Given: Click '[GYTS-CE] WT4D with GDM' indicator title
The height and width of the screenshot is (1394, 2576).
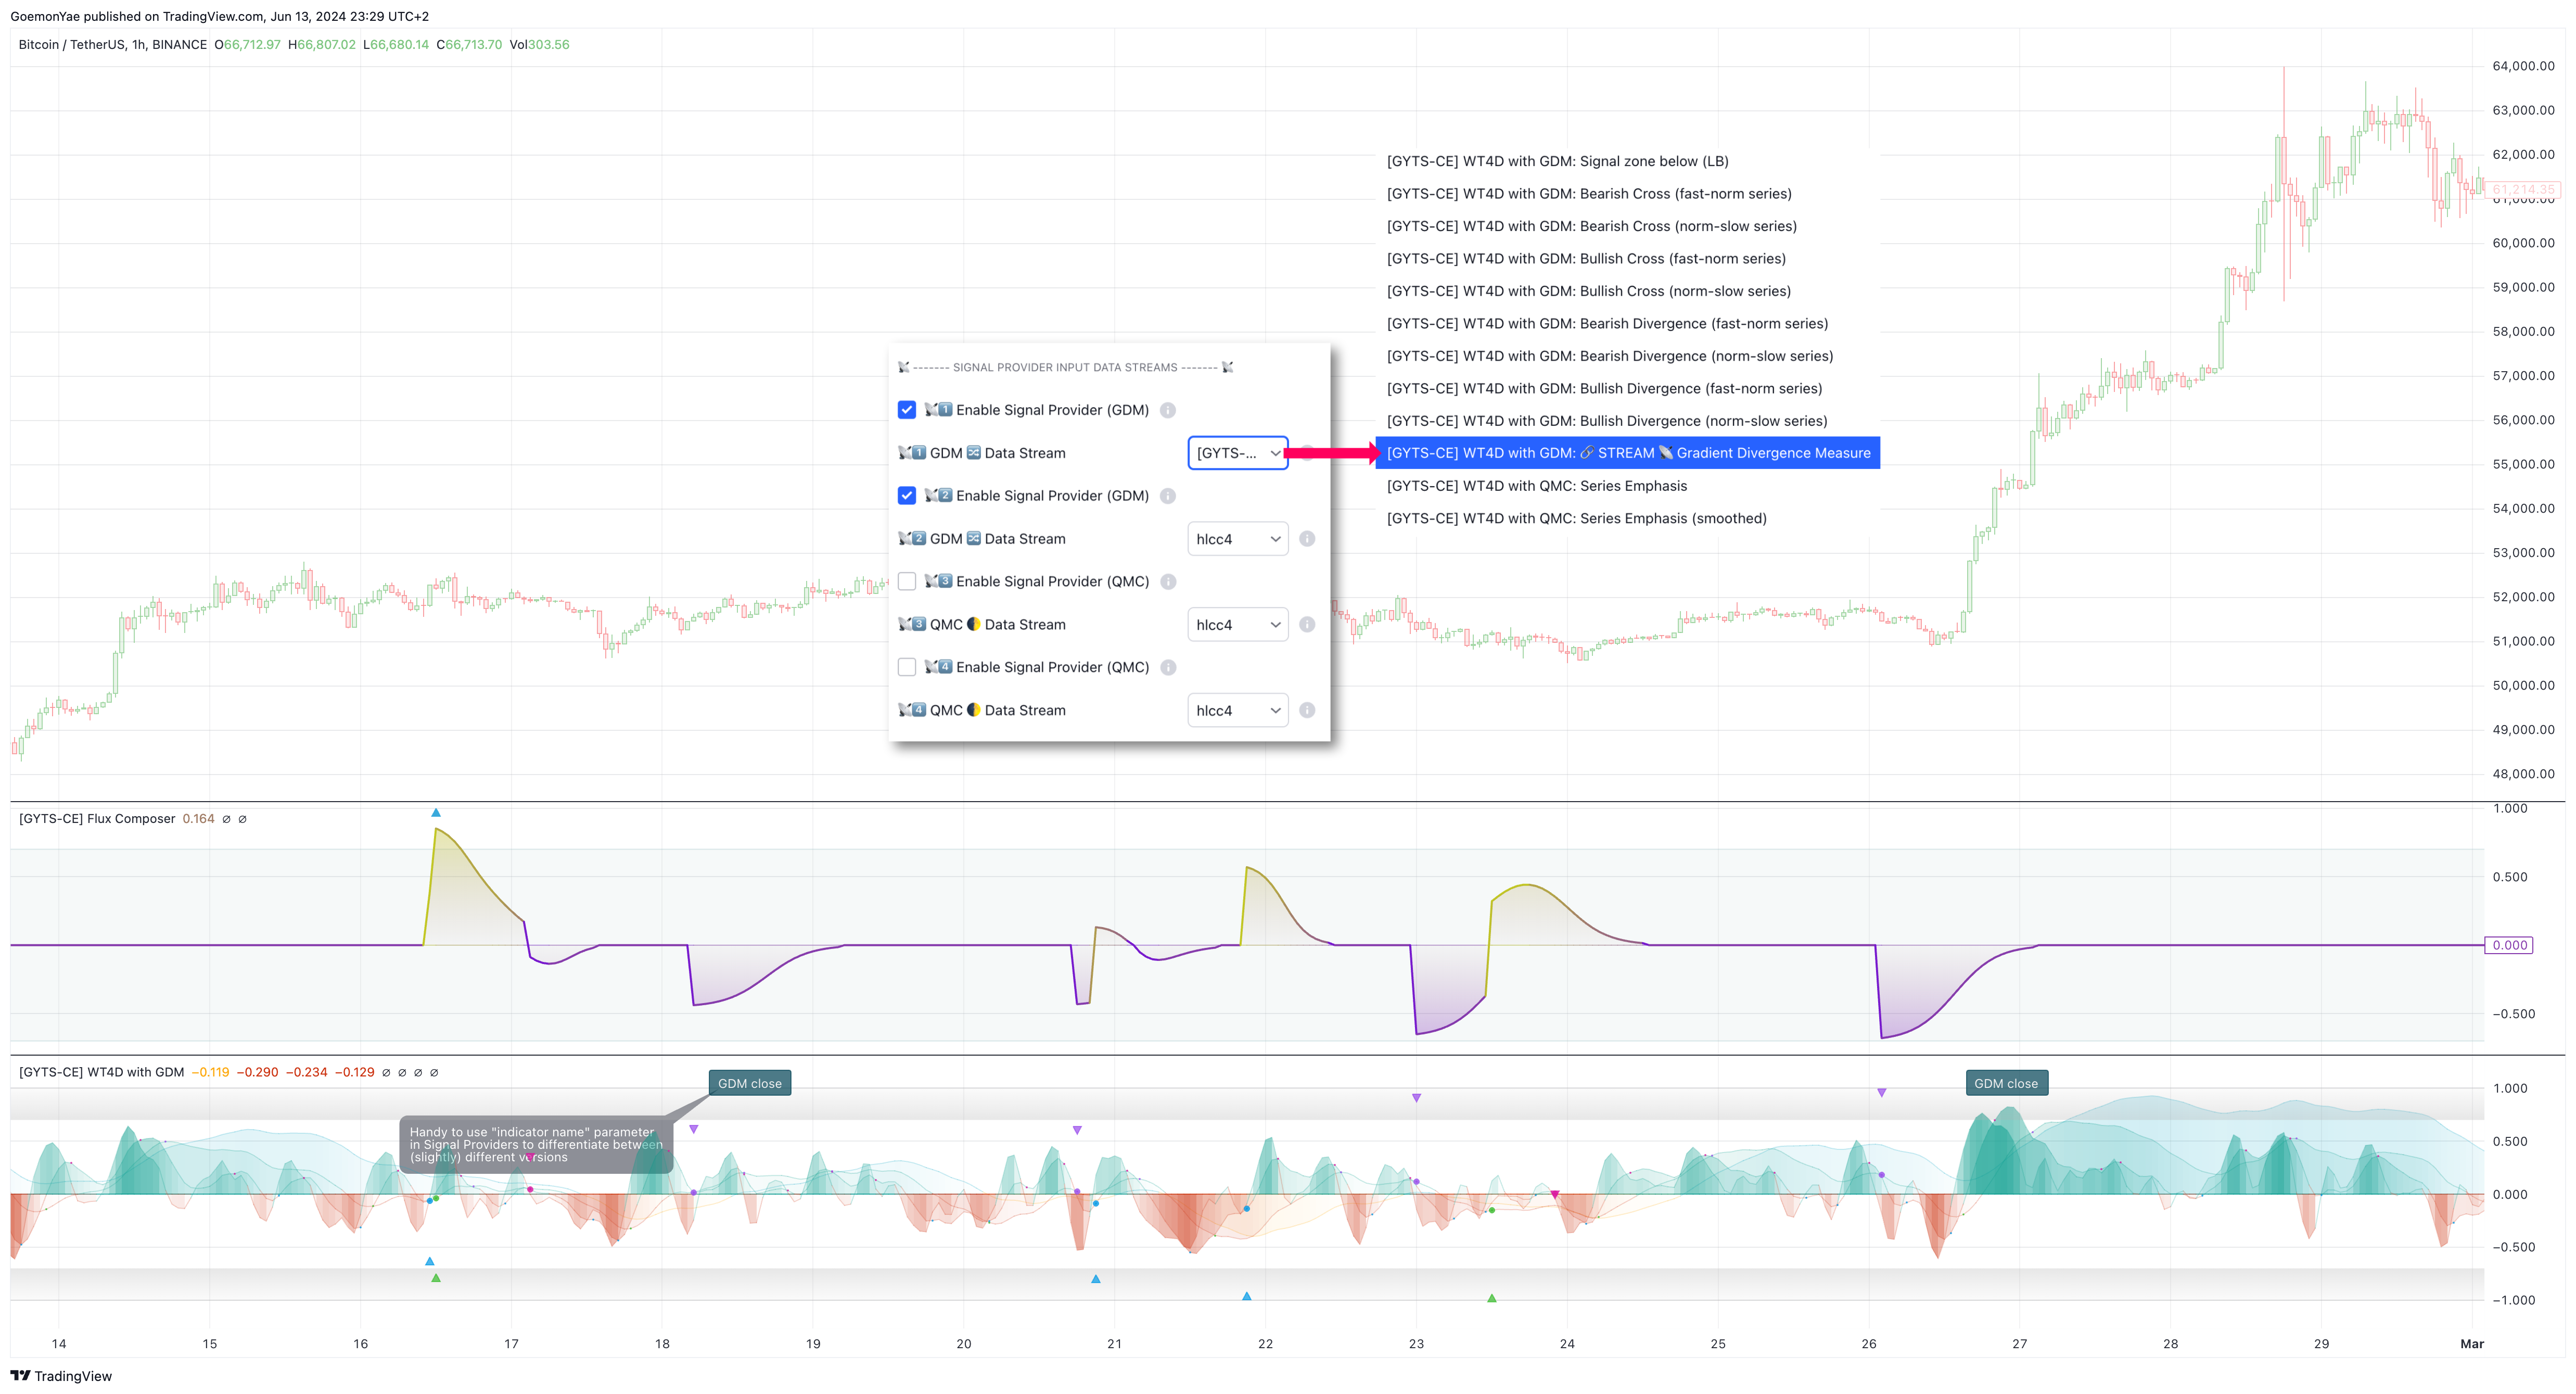Looking at the screenshot, I should pos(101,1072).
